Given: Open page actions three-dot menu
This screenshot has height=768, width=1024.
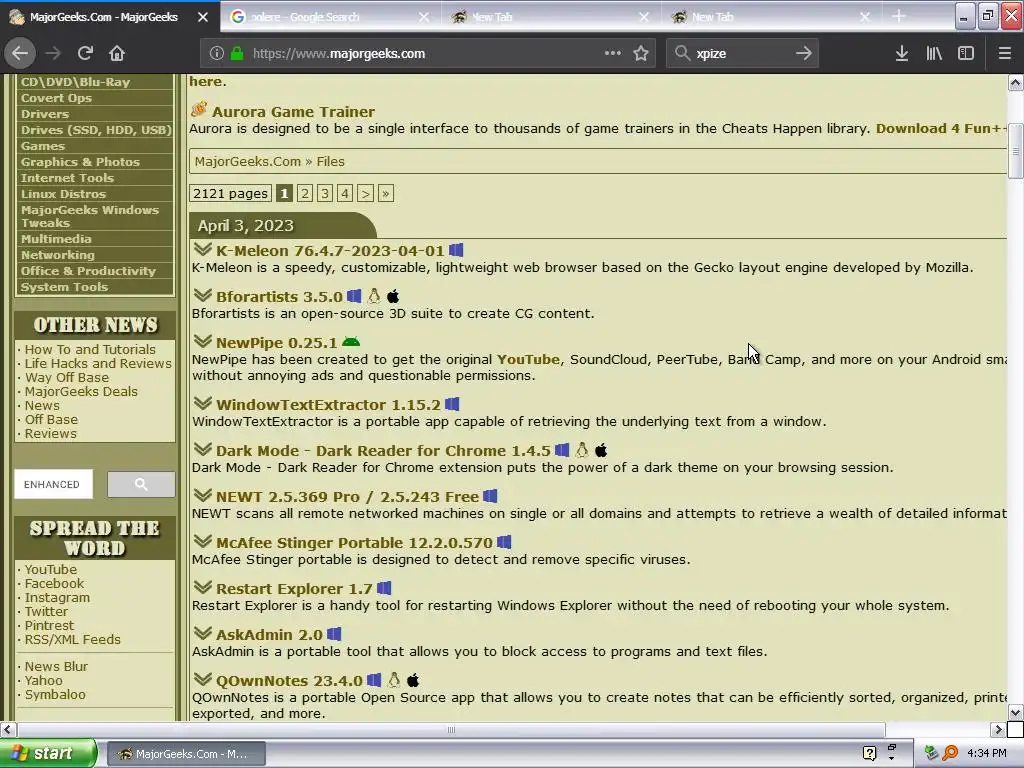Looking at the screenshot, I should (613, 53).
